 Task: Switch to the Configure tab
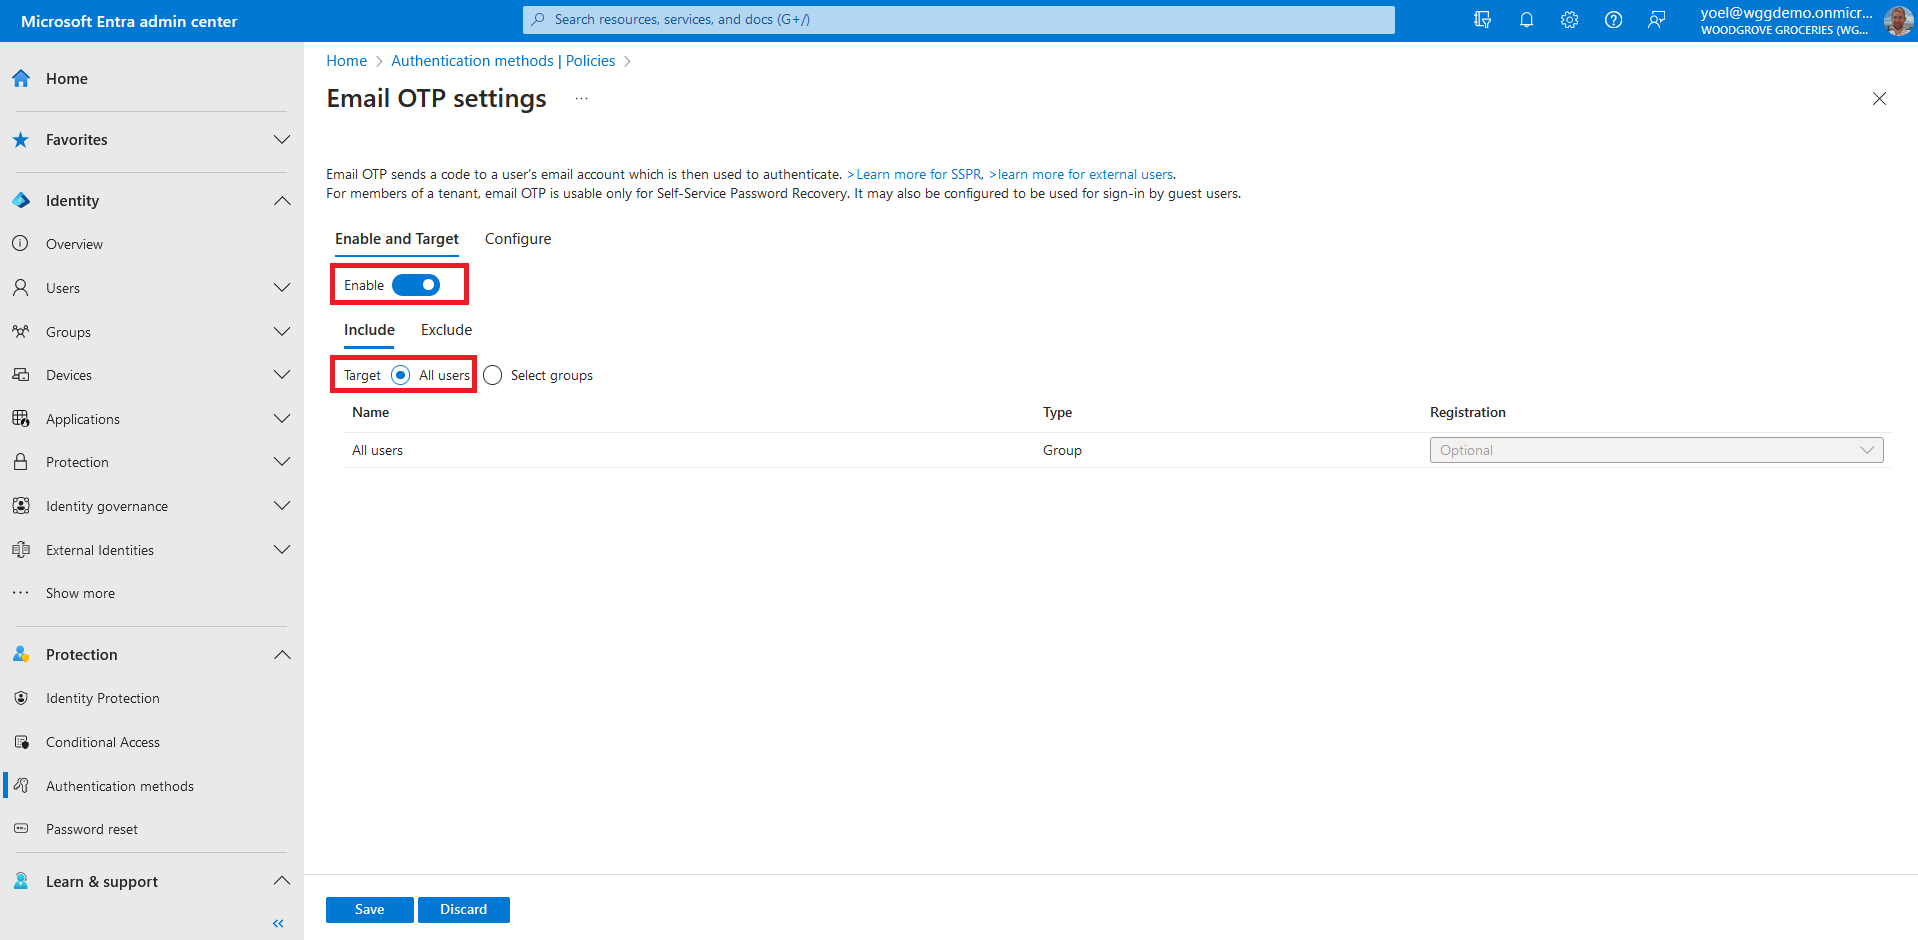tap(518, 239)
